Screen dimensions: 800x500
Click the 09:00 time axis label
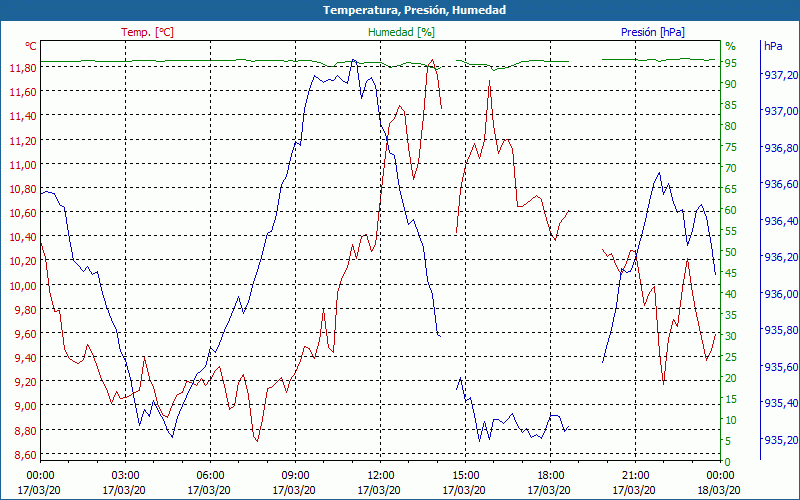pyautogui.click(x=295, y=476)
